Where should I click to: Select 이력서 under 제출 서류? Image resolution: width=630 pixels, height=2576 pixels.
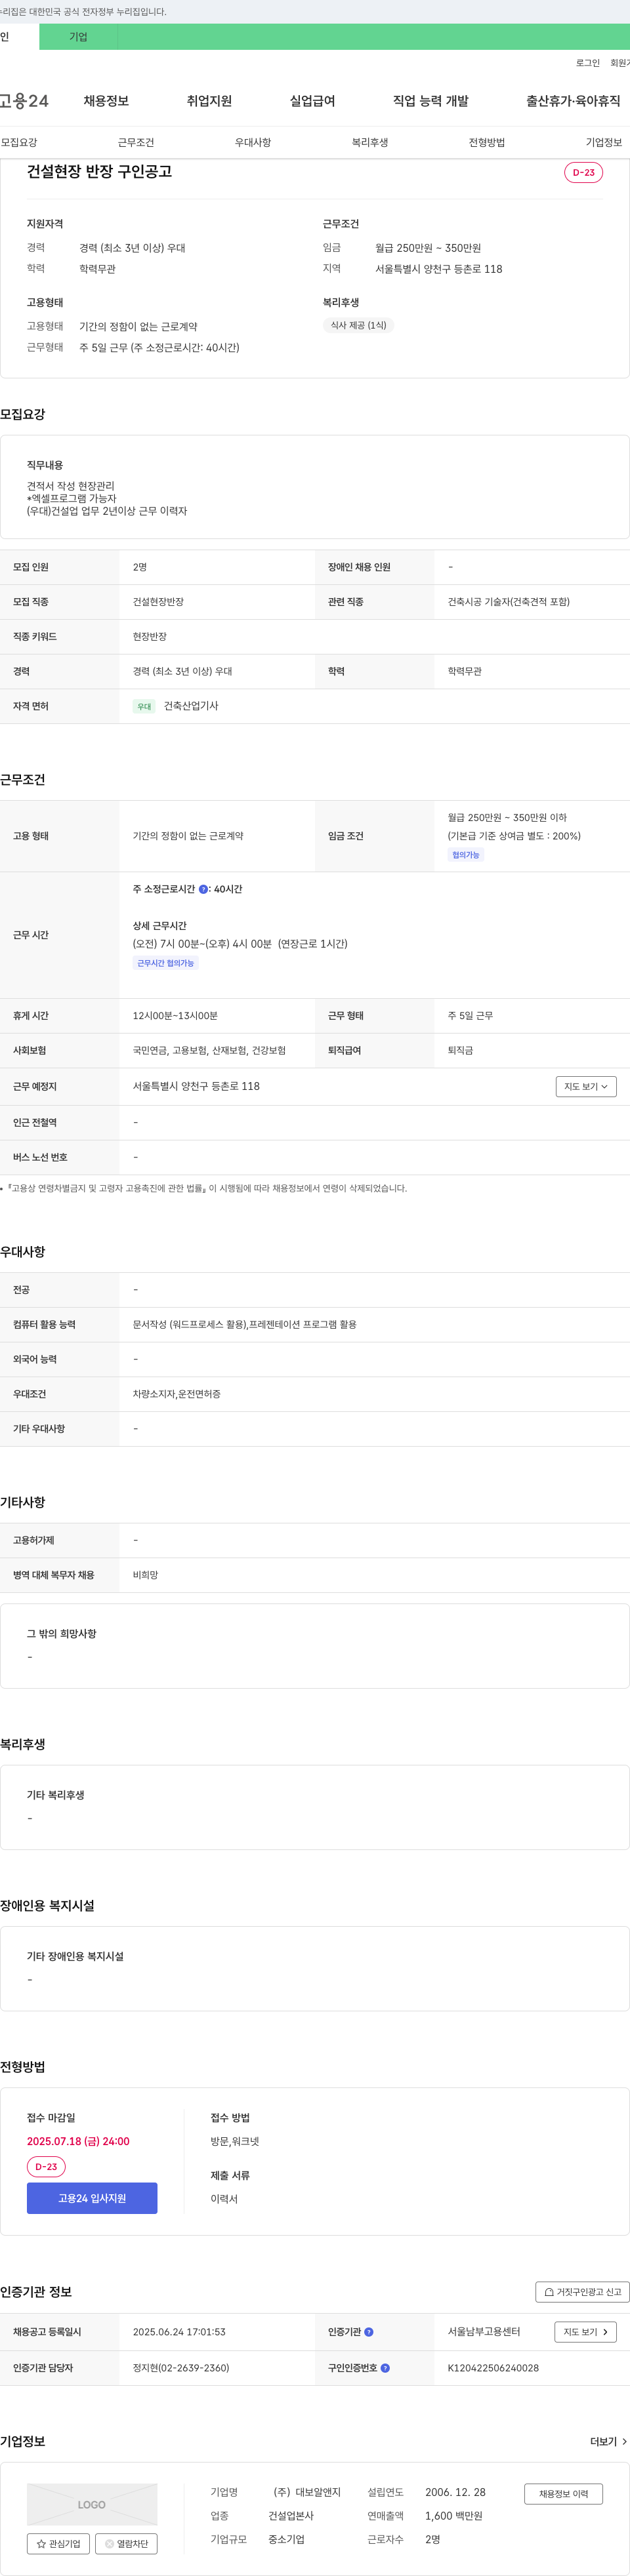click(x=224, y=2199)
